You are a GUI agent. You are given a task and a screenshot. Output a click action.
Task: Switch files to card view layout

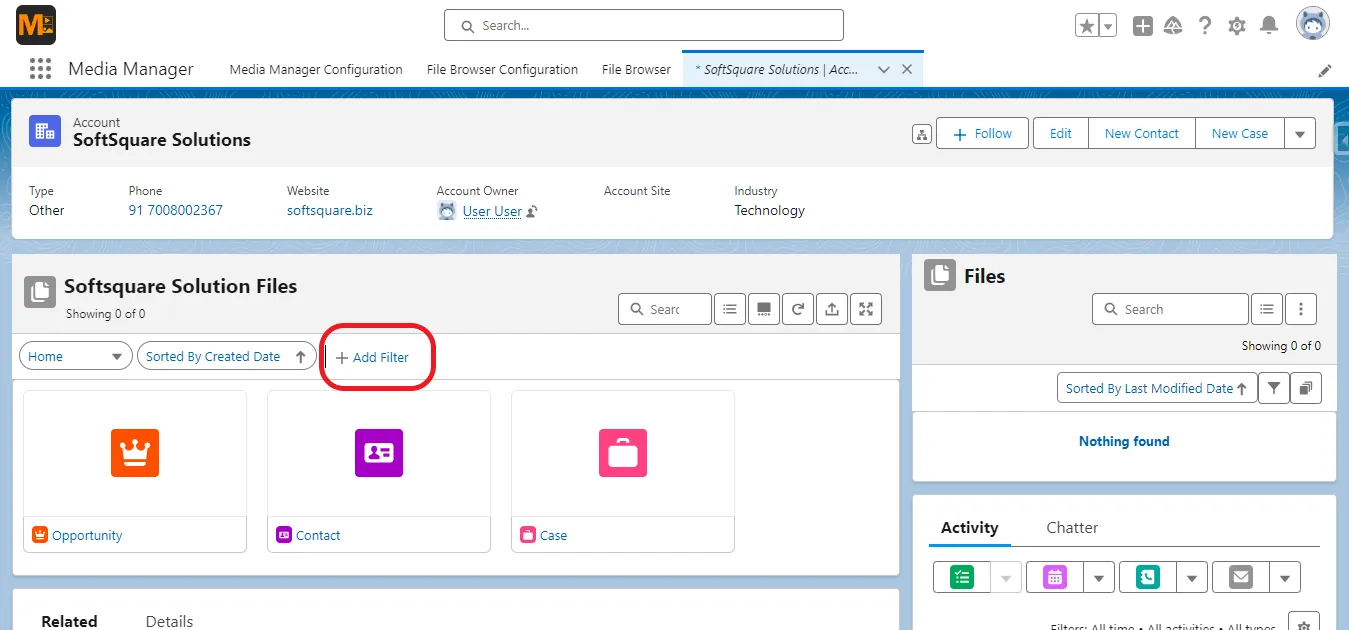(x=763, y=309)
